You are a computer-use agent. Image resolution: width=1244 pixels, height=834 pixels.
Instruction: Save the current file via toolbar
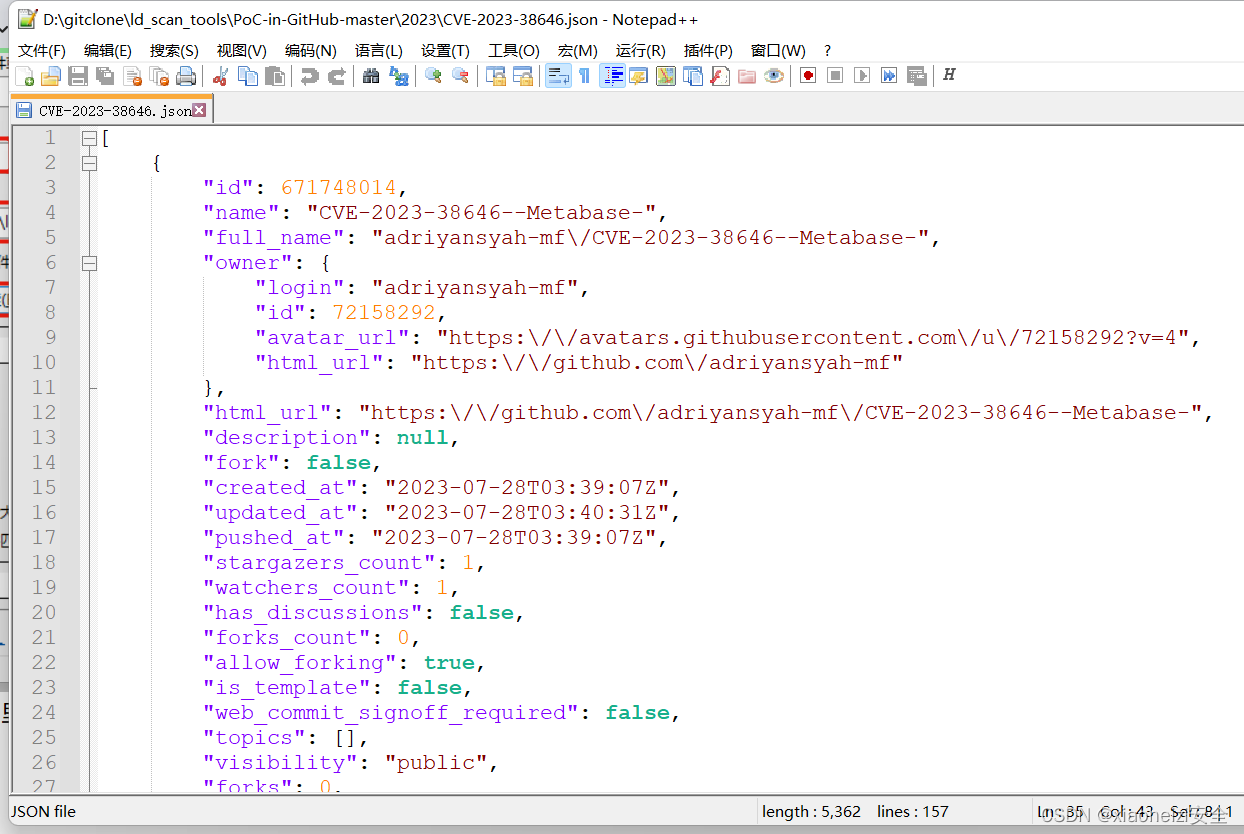(x=78, y=76)
